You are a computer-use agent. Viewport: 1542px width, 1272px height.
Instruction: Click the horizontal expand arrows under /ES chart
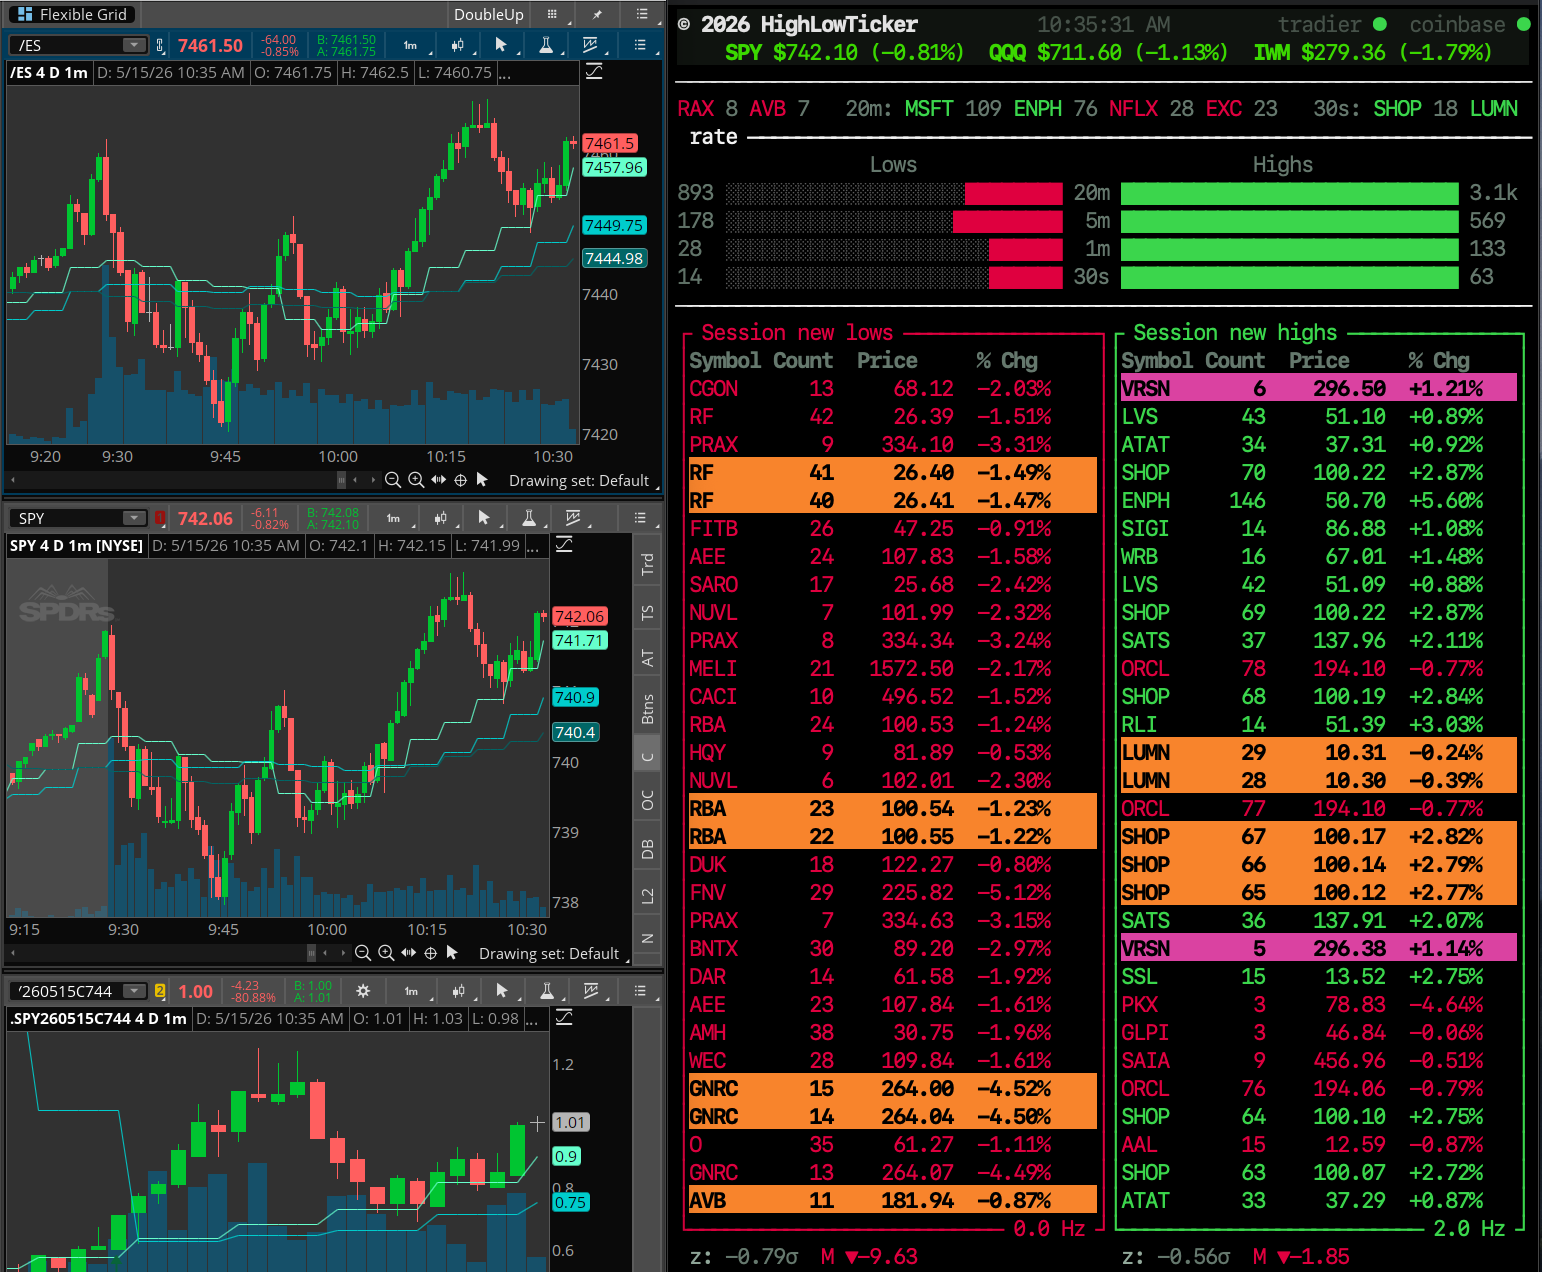click(x=439, y=480)
